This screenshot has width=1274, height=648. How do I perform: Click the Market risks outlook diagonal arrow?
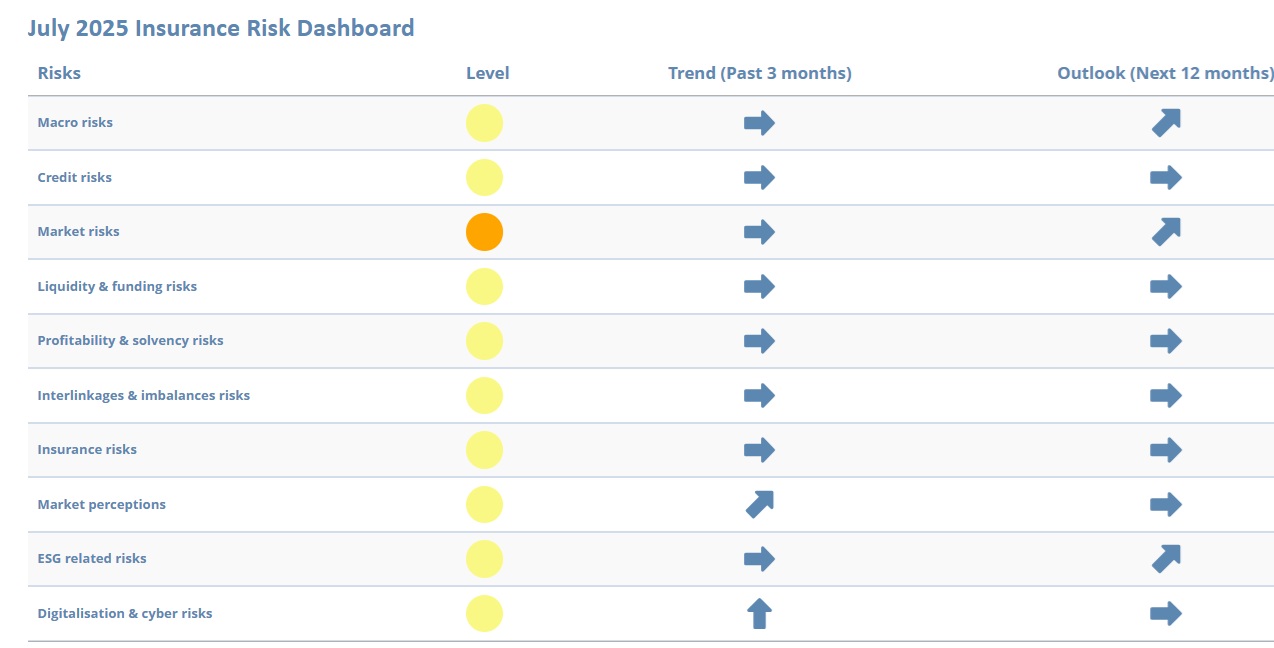click(1166, 232)
